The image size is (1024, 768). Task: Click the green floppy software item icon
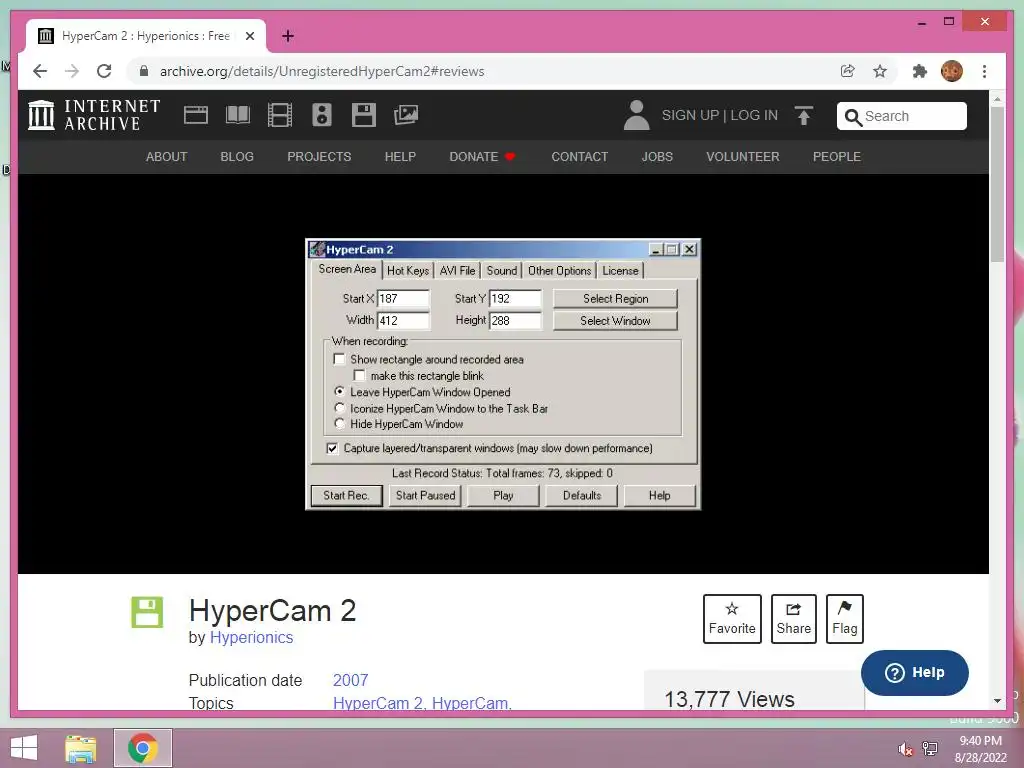coord(147,612)
